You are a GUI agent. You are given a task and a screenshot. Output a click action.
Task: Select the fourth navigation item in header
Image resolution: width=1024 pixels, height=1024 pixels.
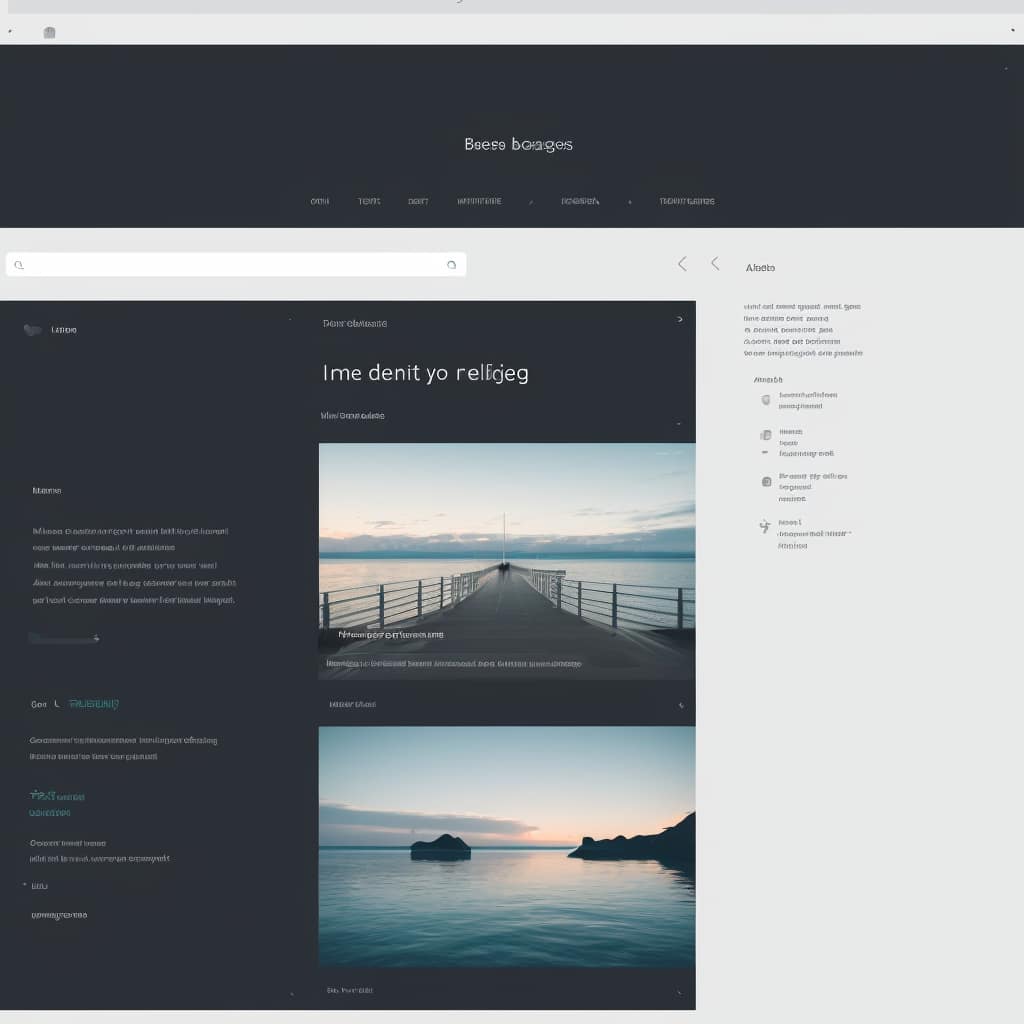479,201
